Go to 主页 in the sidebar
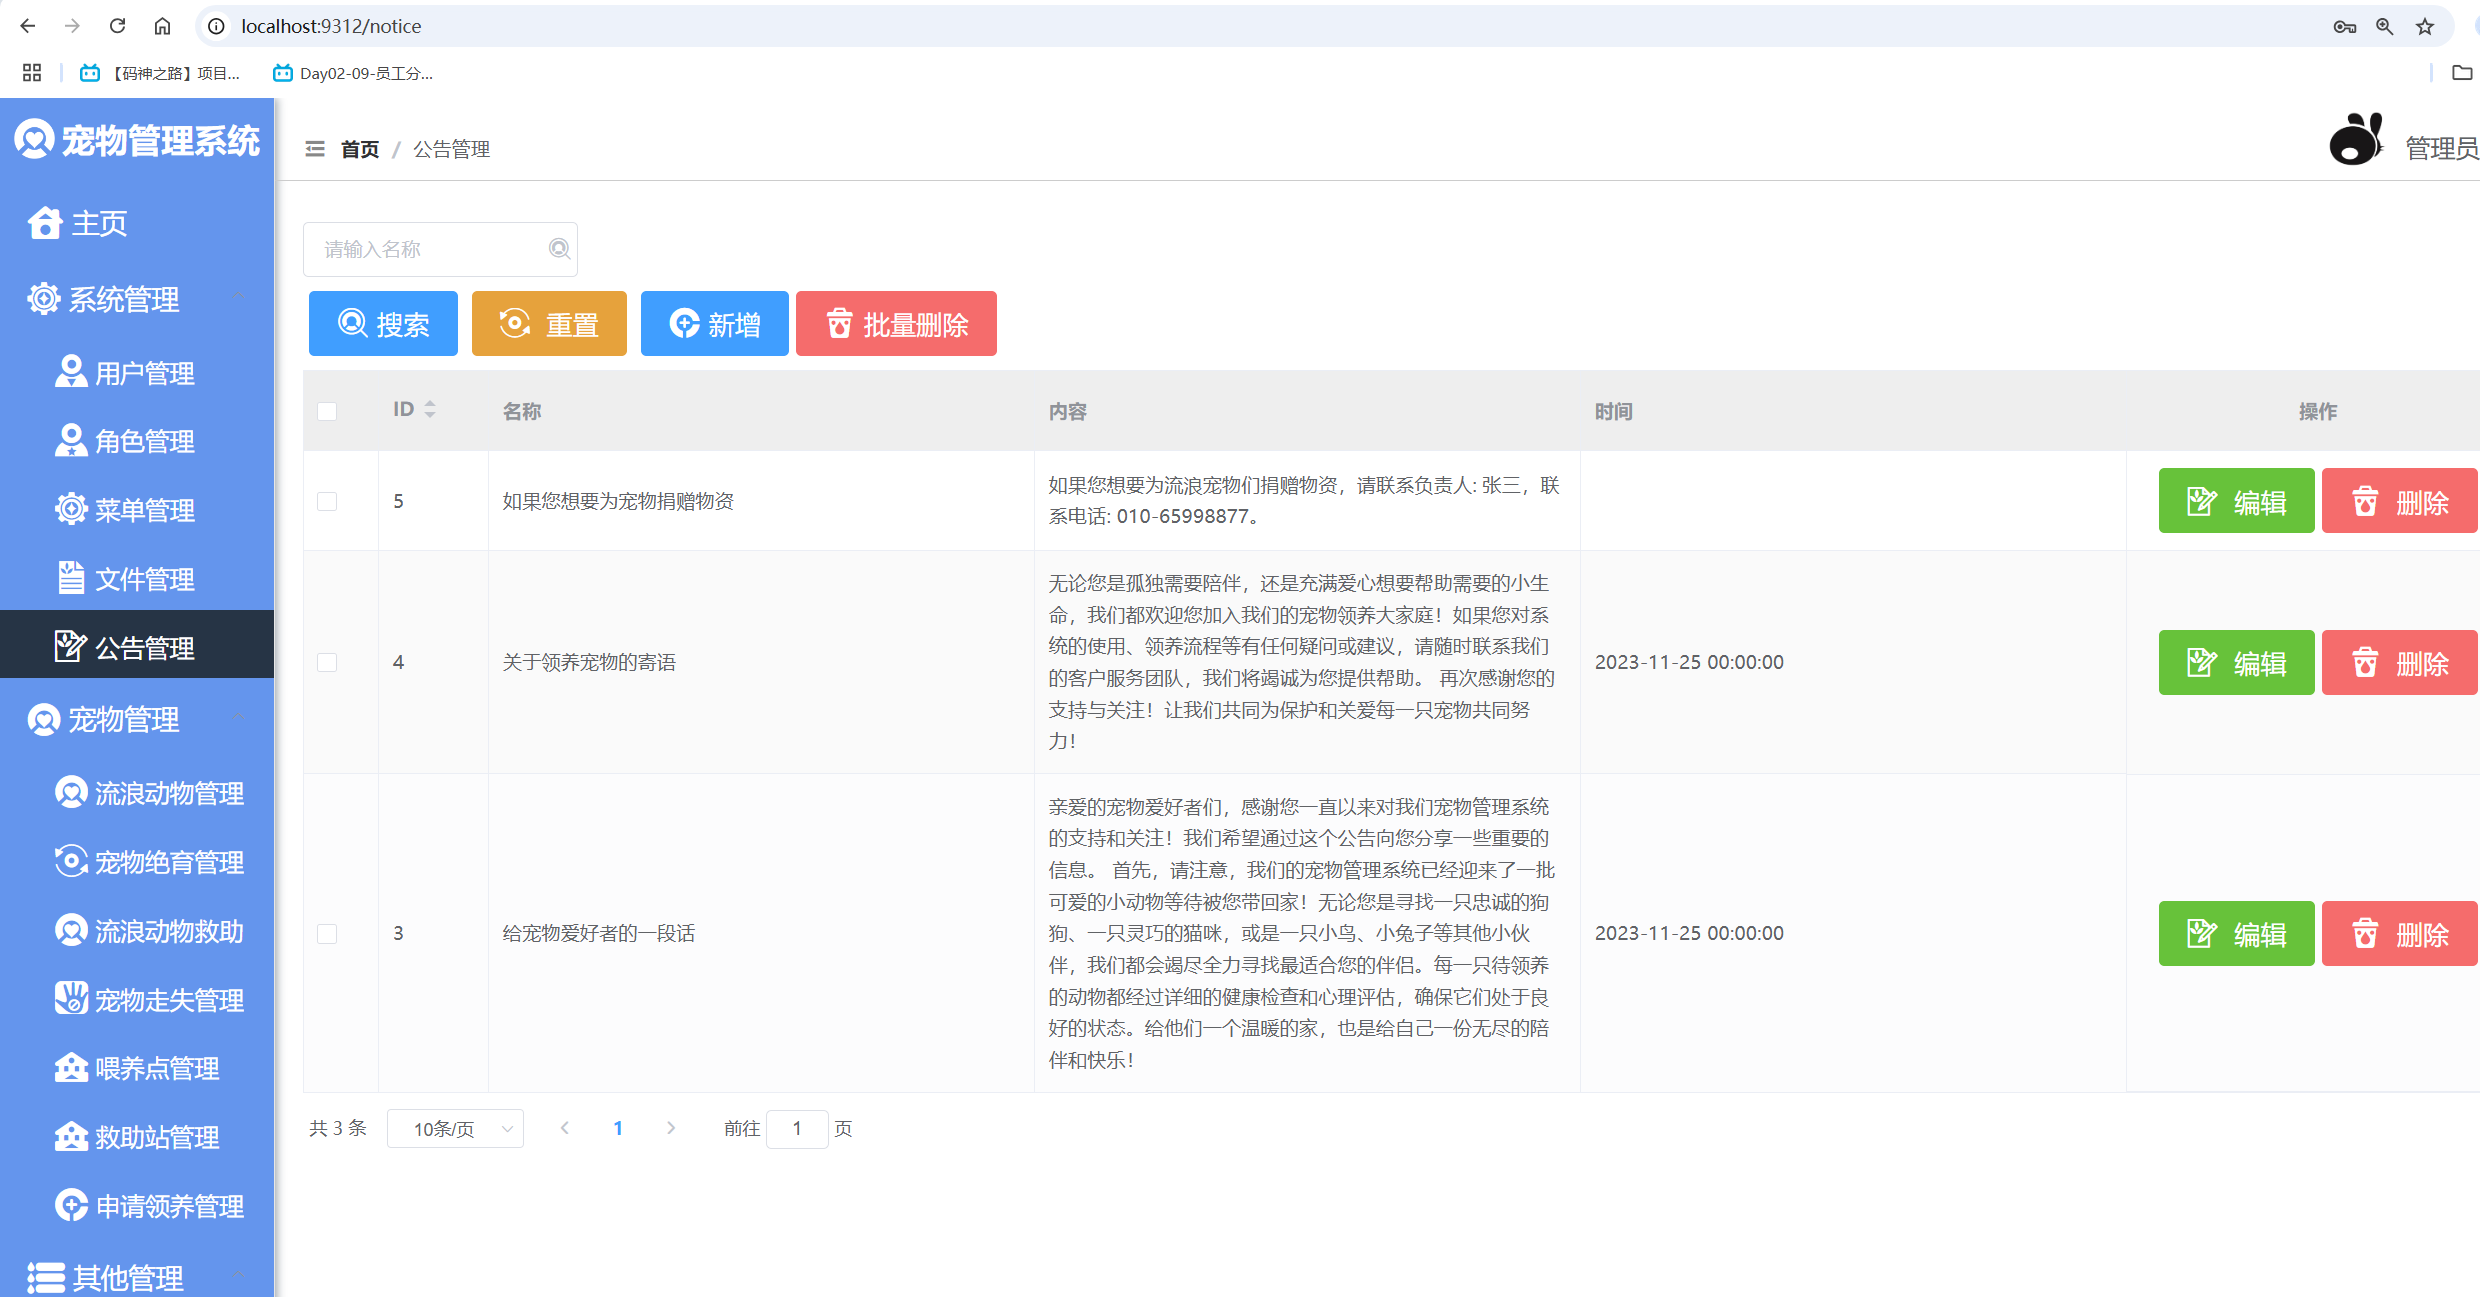 point(137,223)
